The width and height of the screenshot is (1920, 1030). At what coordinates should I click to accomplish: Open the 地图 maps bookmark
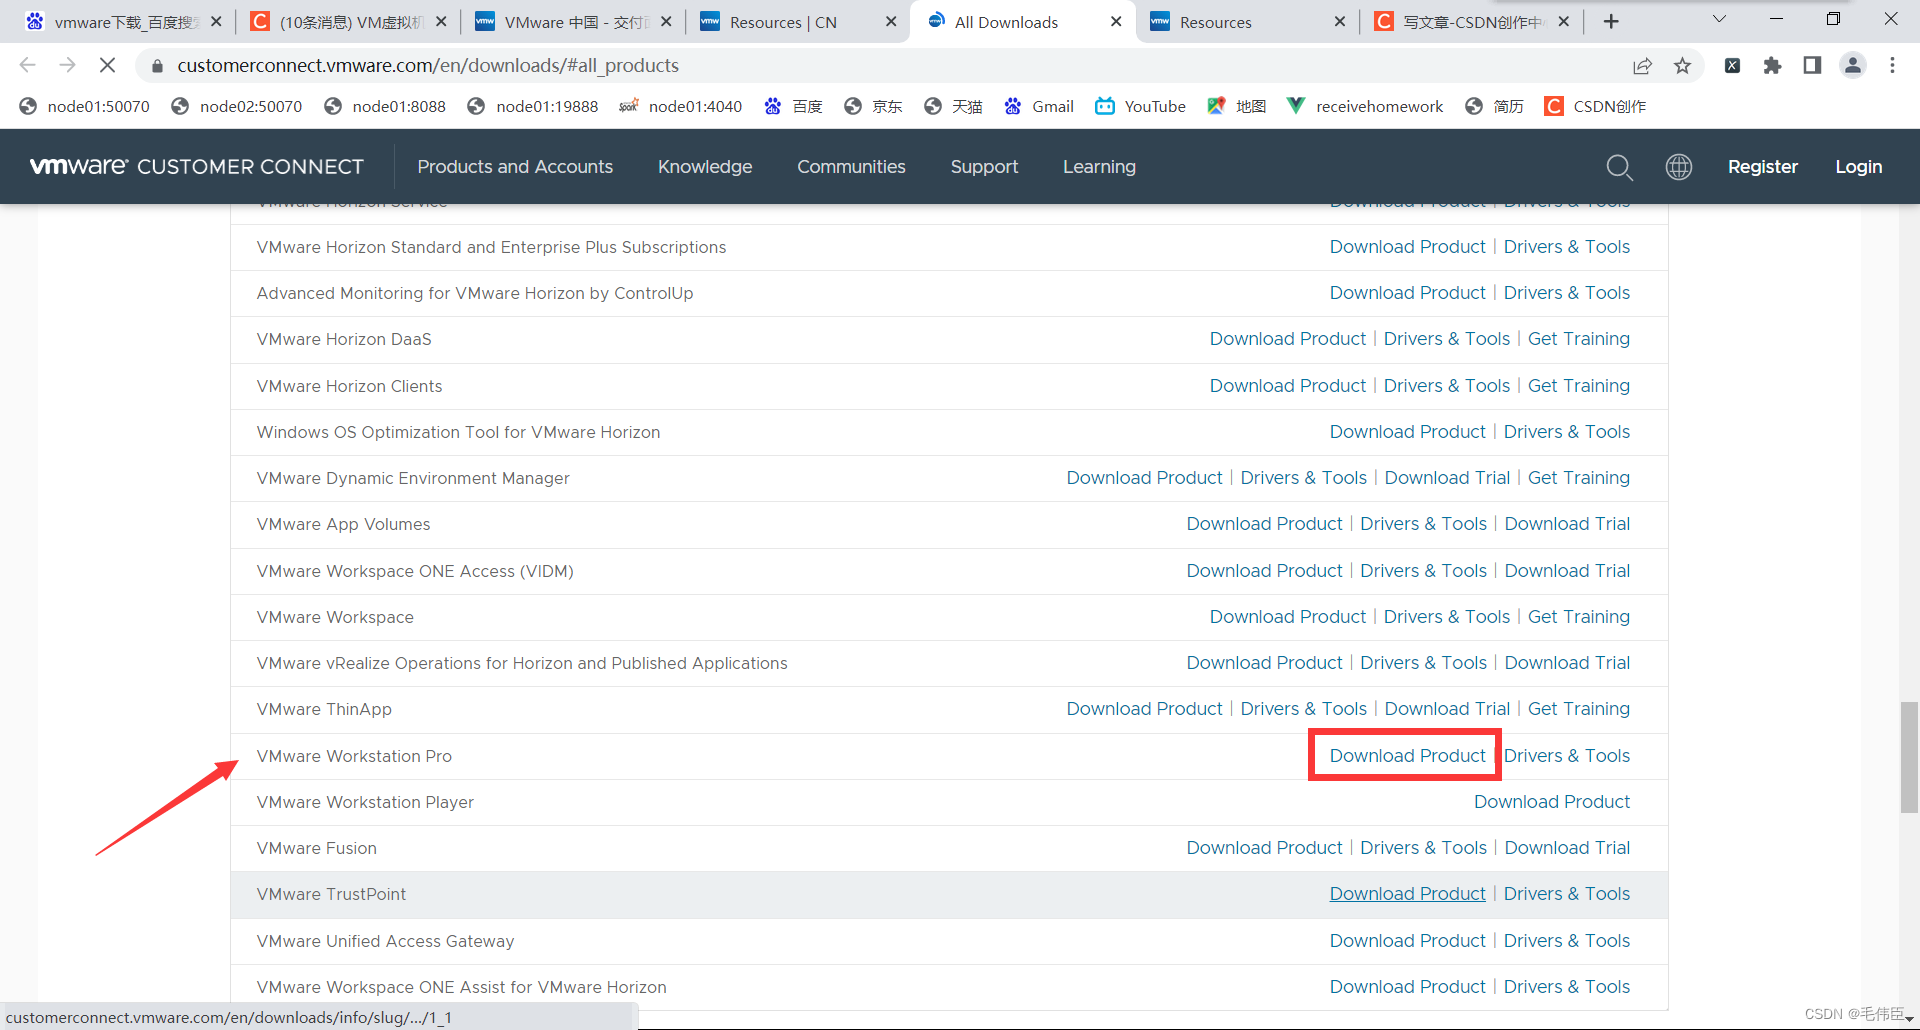click(x=1237, y=106)
